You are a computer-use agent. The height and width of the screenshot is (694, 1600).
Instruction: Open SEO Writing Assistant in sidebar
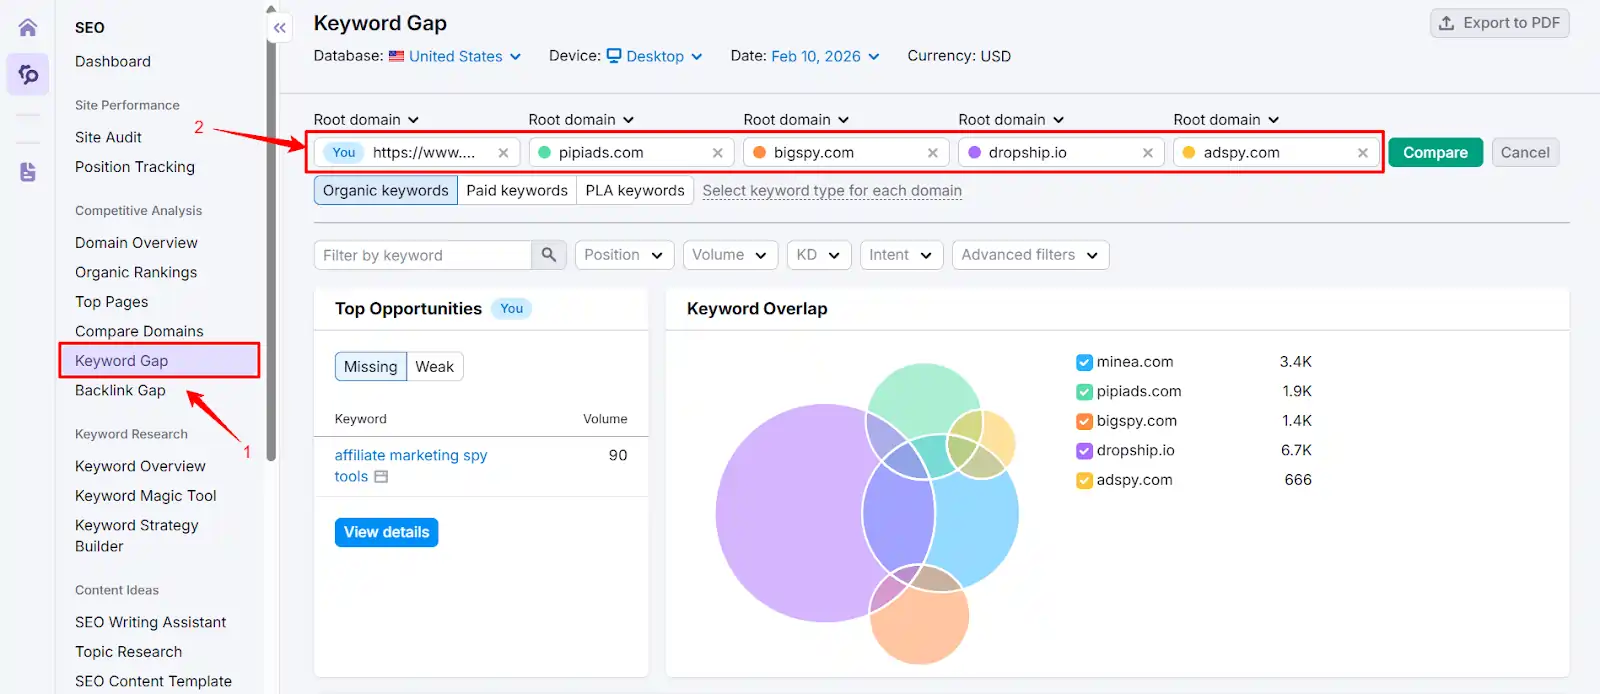pyautogui.click(x=151, y=622)
